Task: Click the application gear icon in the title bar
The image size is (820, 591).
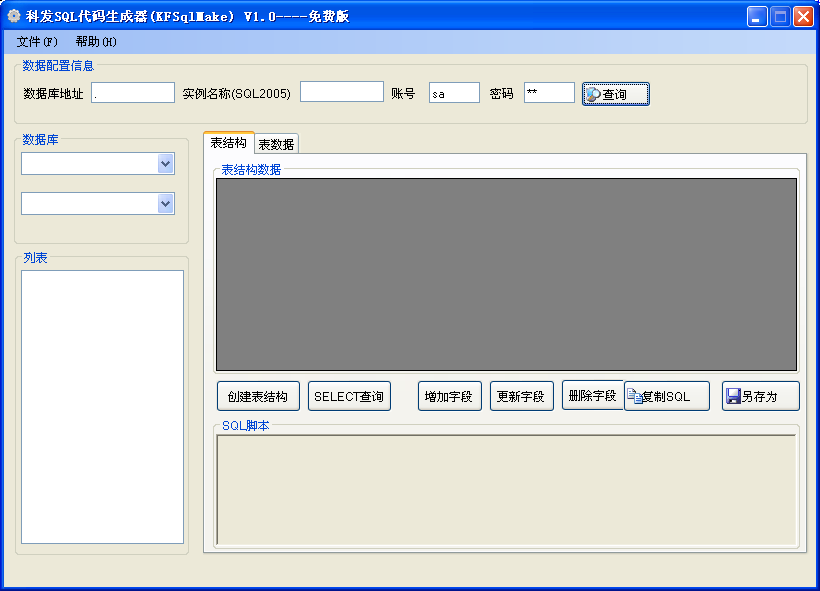Action: pos(12,15)
